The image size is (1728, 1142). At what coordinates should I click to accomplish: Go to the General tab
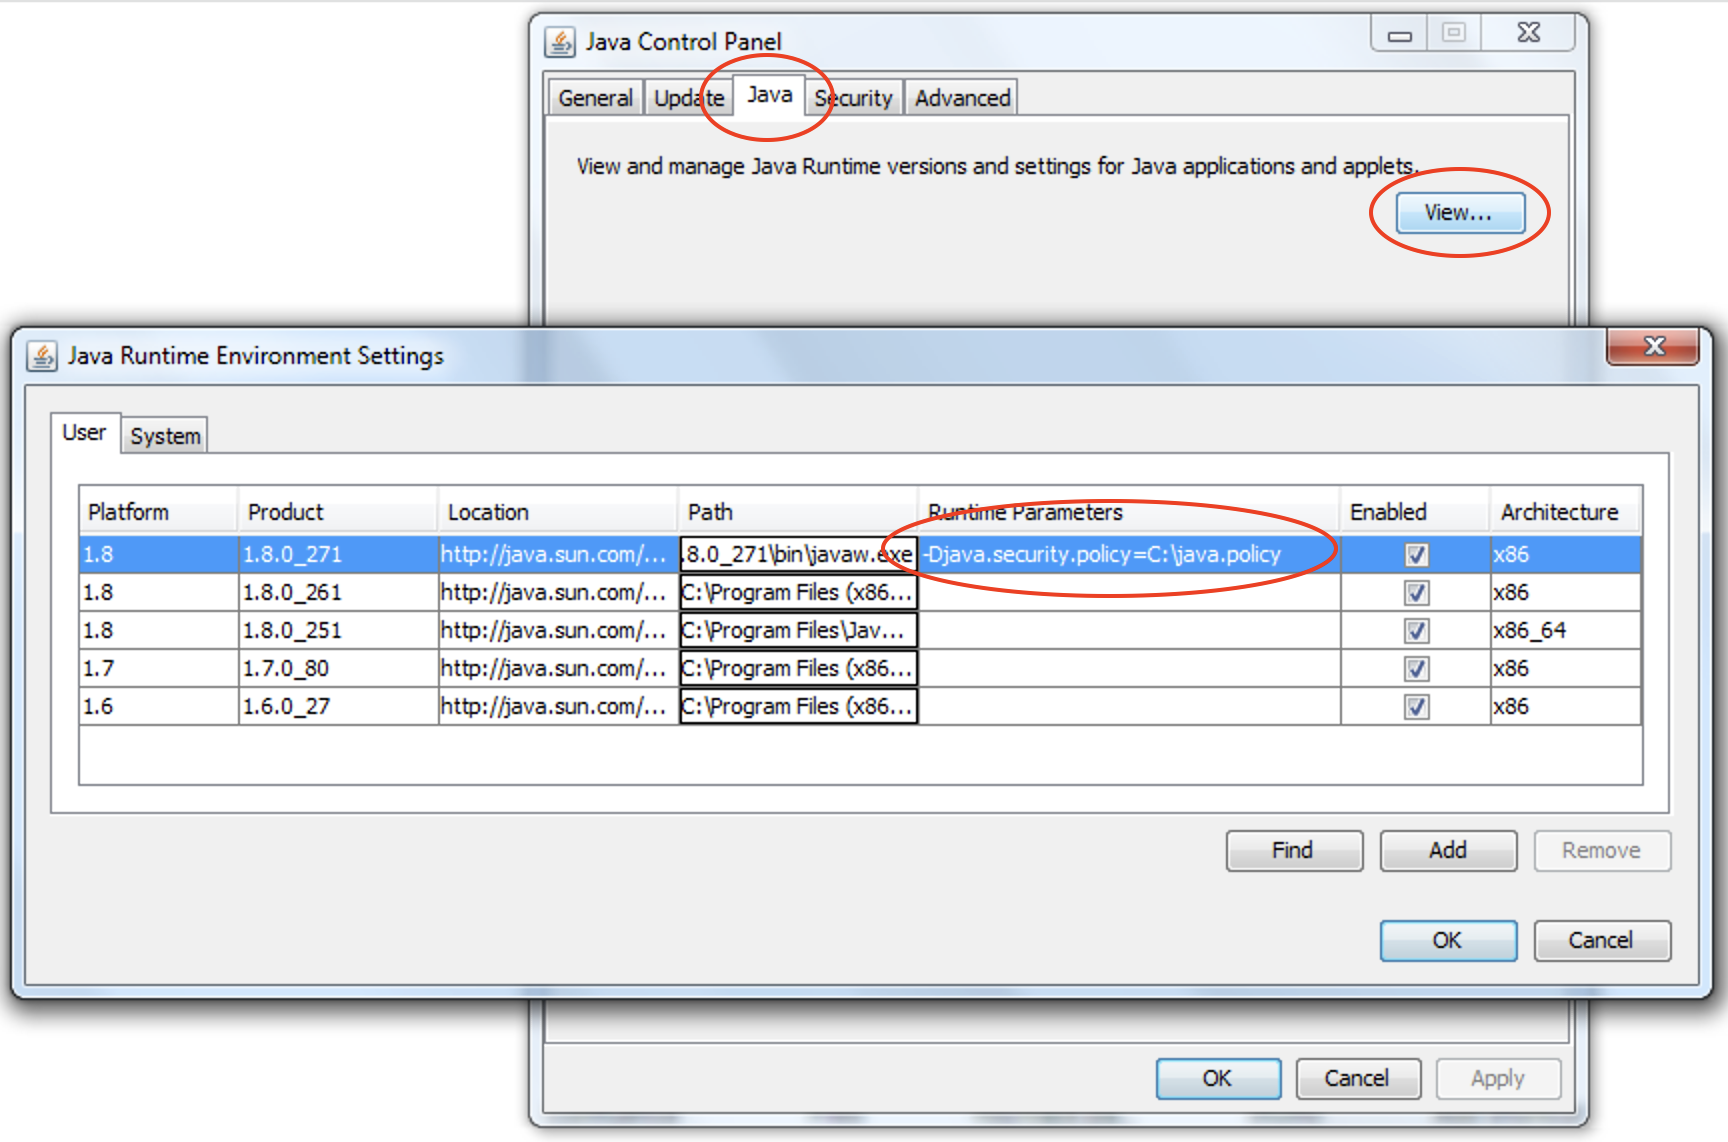595,98
